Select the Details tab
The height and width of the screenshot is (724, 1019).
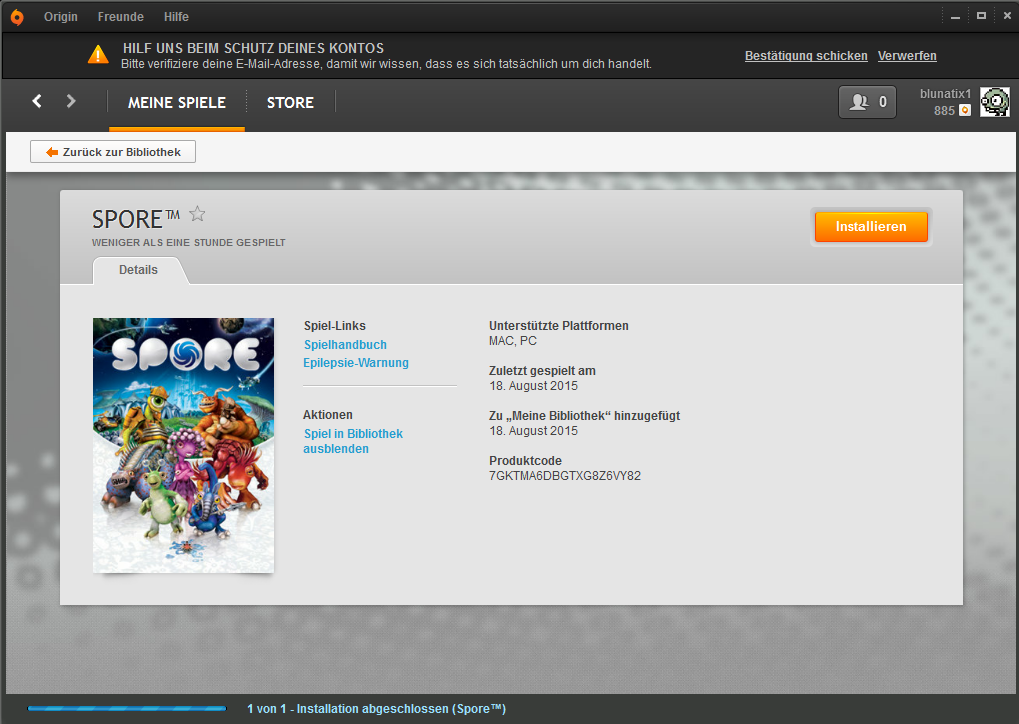138,270
